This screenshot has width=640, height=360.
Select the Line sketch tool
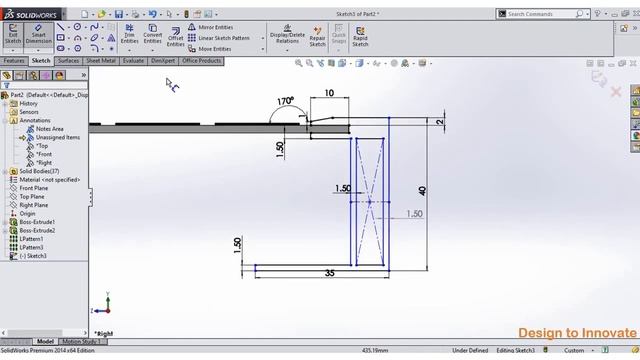pos(61,27)
